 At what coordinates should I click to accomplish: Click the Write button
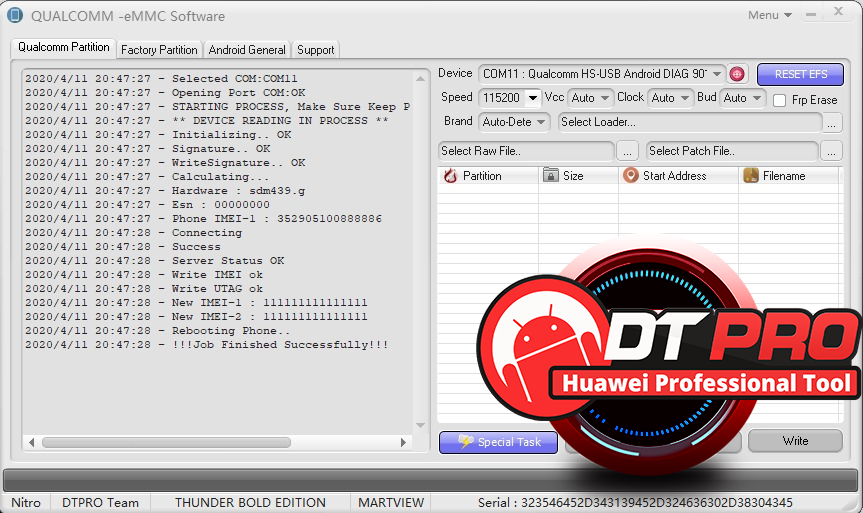tap(795, 441)
